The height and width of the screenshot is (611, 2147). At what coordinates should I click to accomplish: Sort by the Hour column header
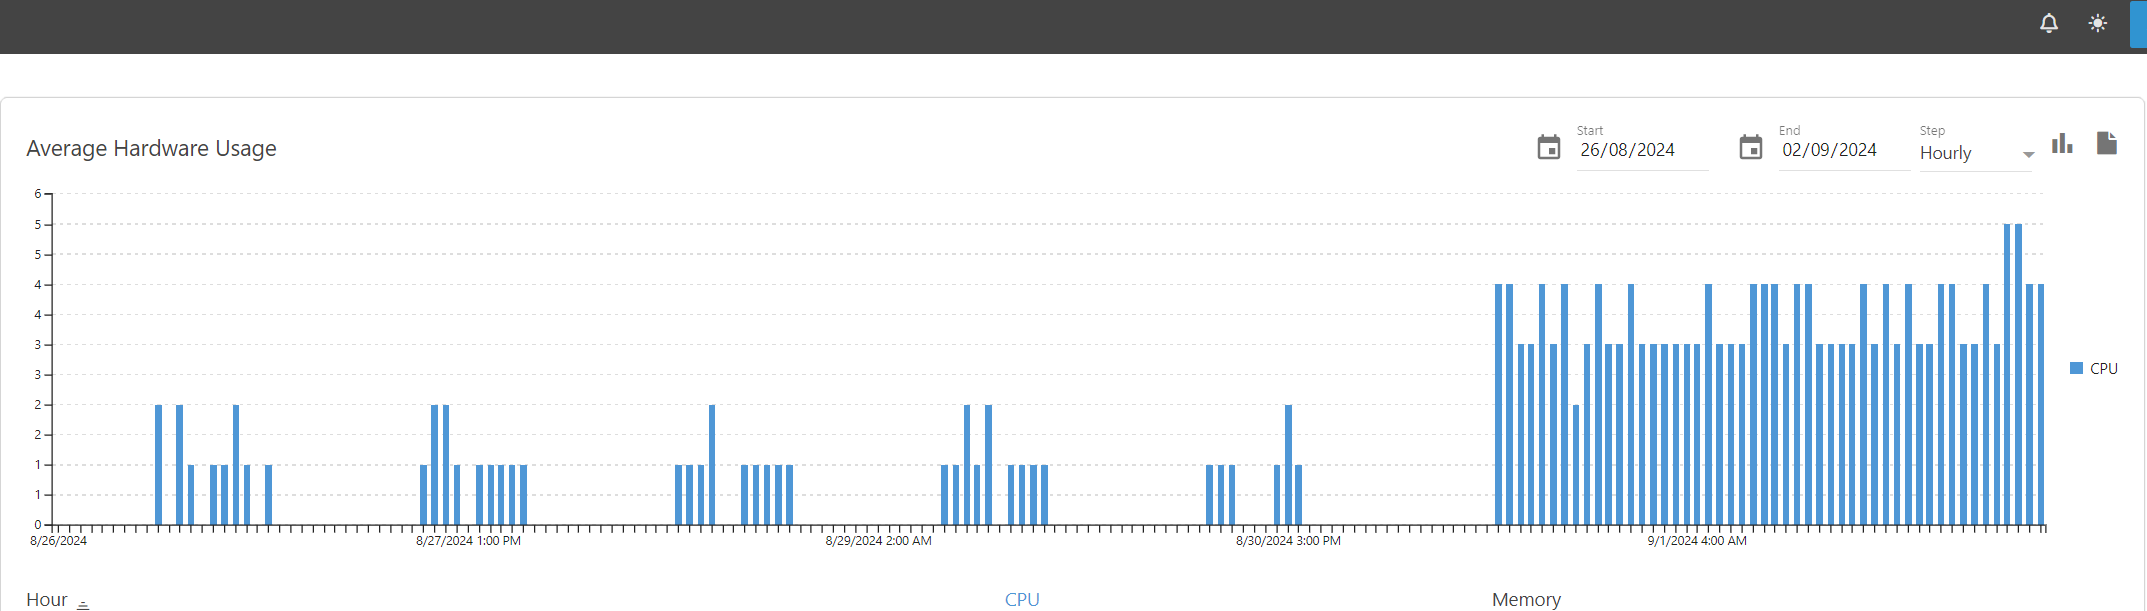[47, 600]
